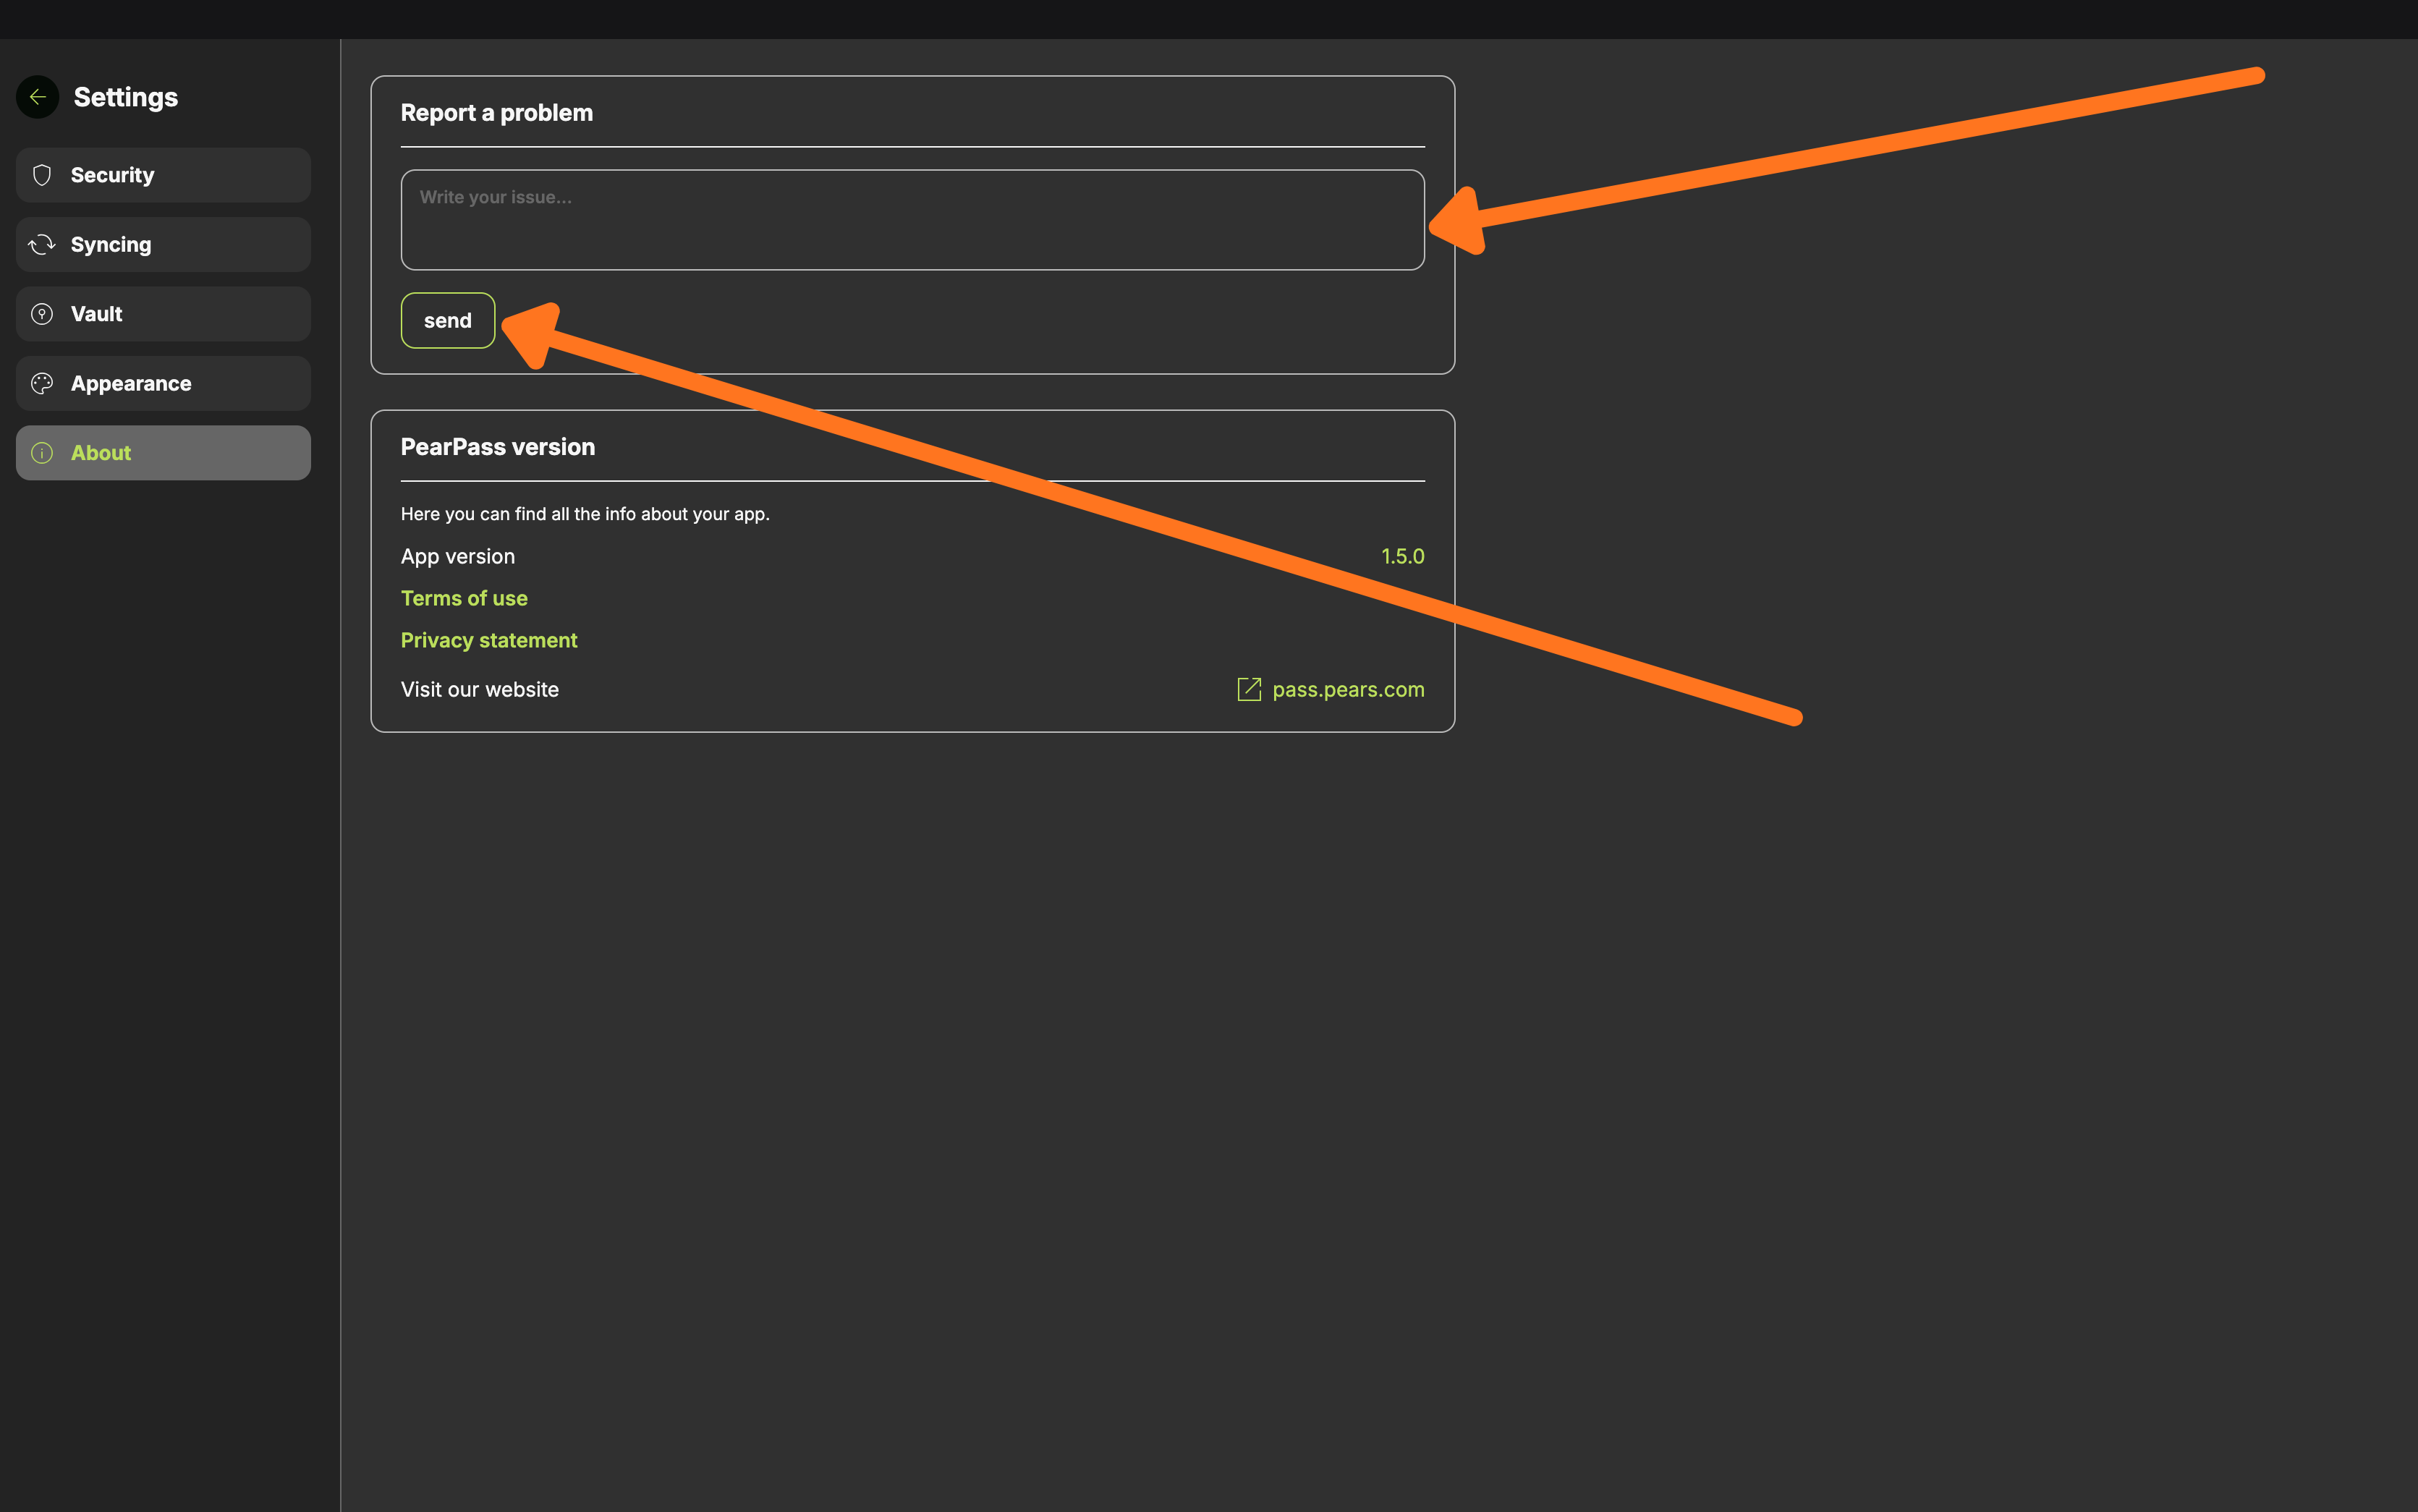
Task: Switch to the Syncing settings
Action: click(163, 245)
